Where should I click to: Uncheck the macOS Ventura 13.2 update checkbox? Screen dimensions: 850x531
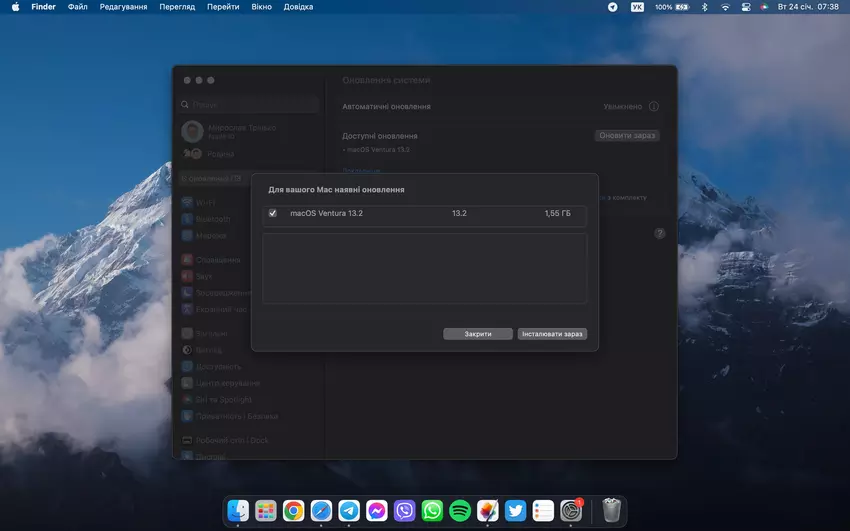coord(273,213)
